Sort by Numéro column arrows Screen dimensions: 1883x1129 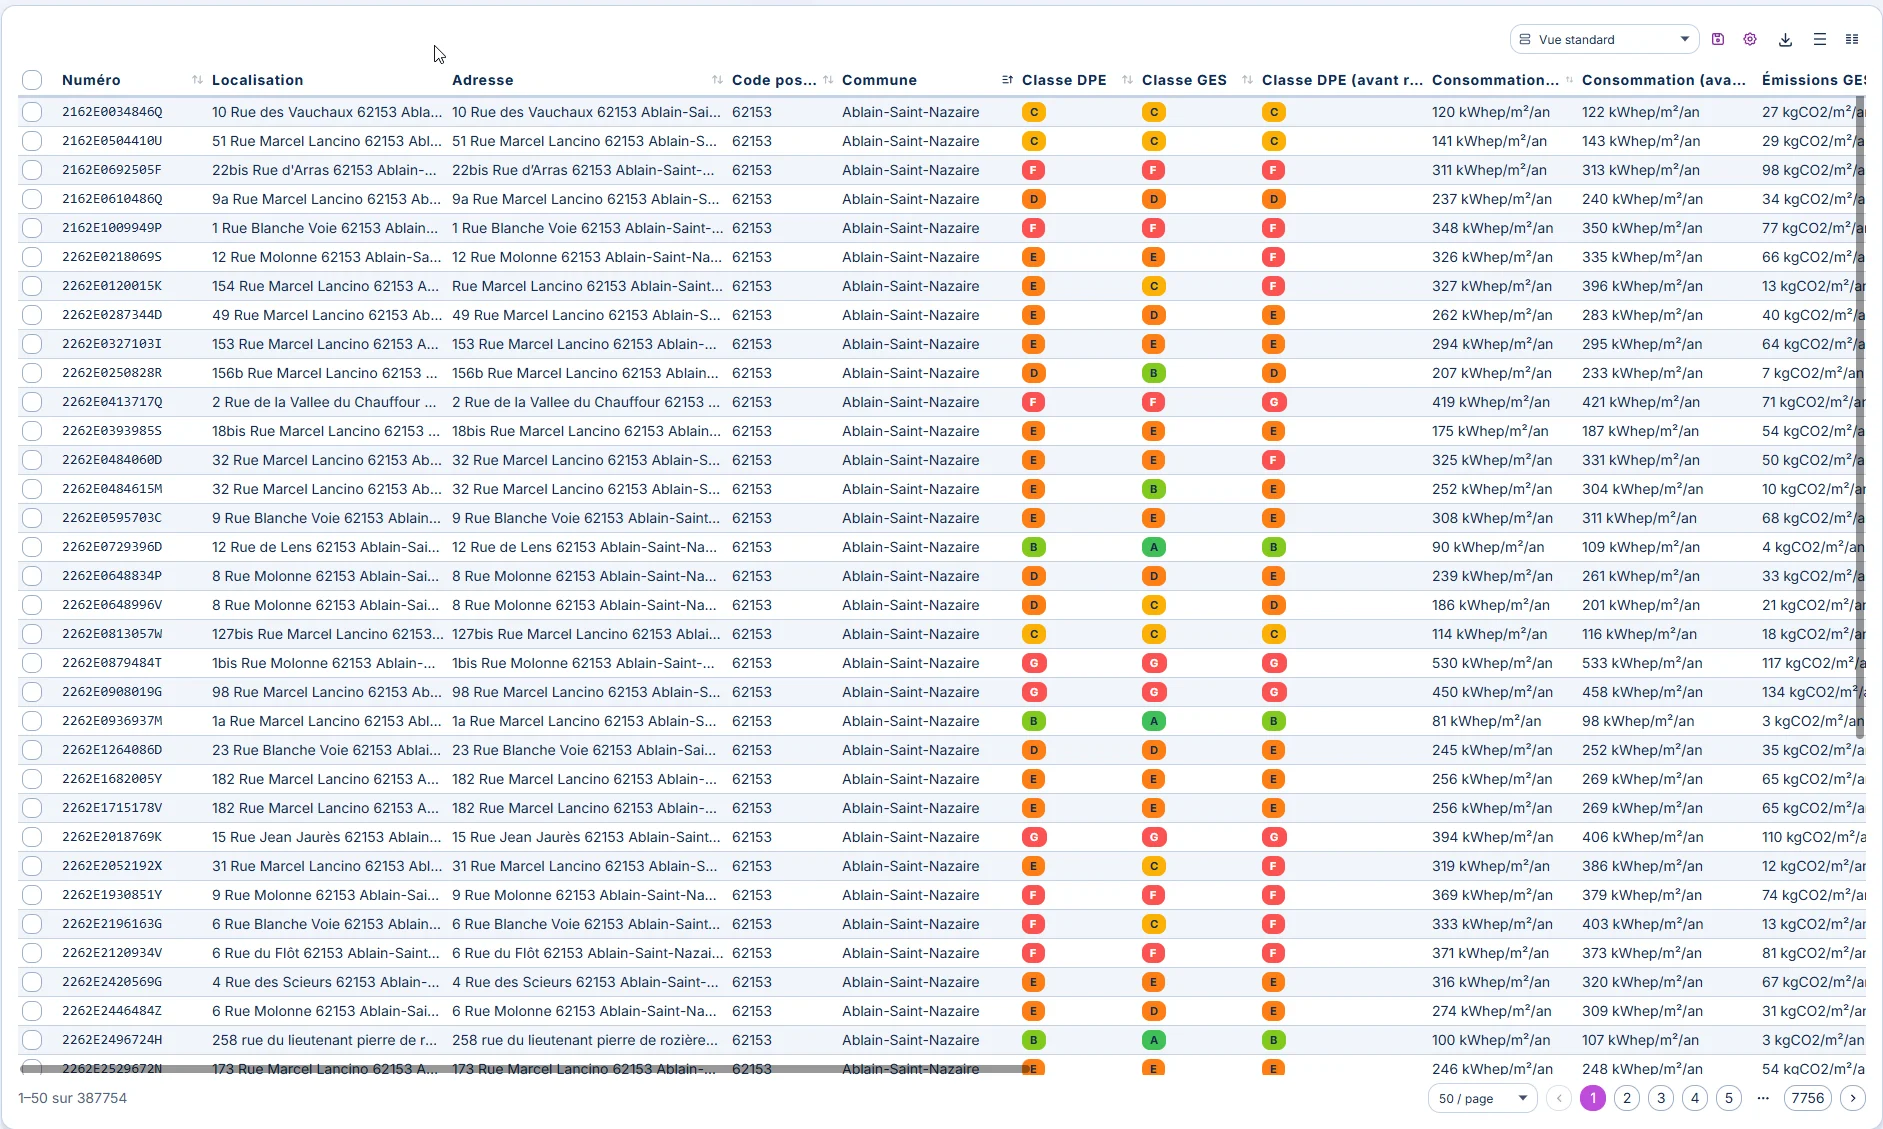(x=197, y=80)
